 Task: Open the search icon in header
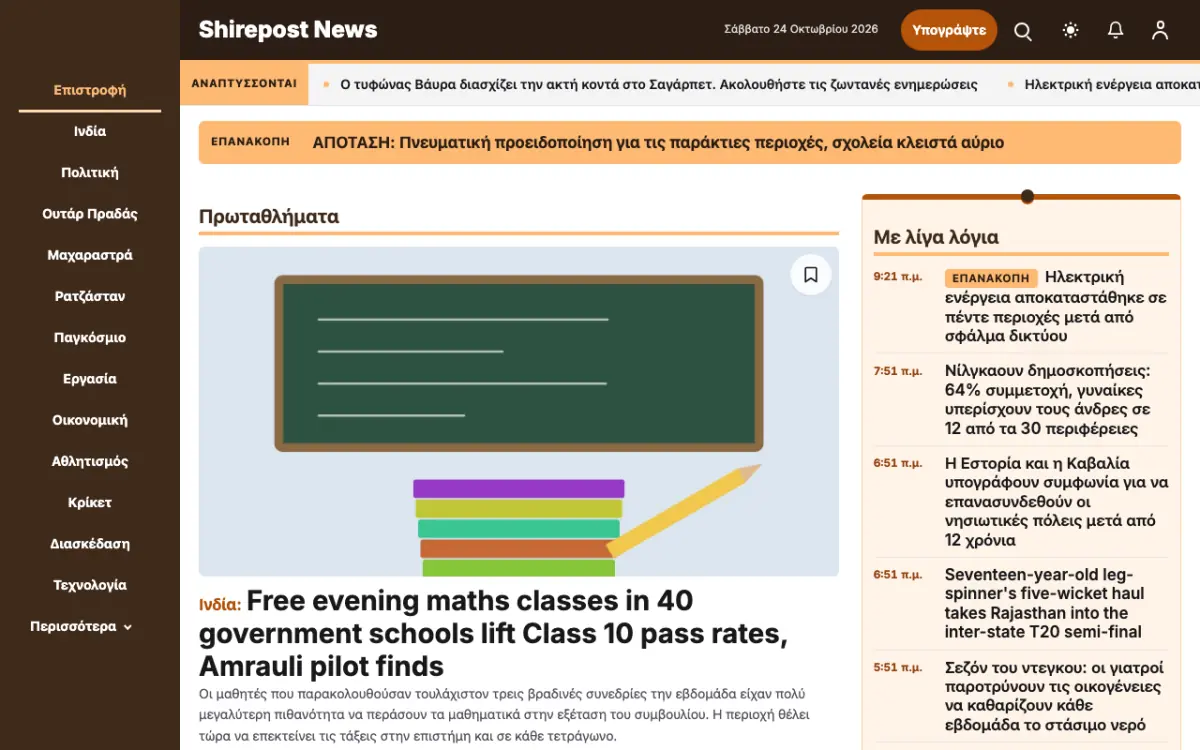(x=1023, y=31)
